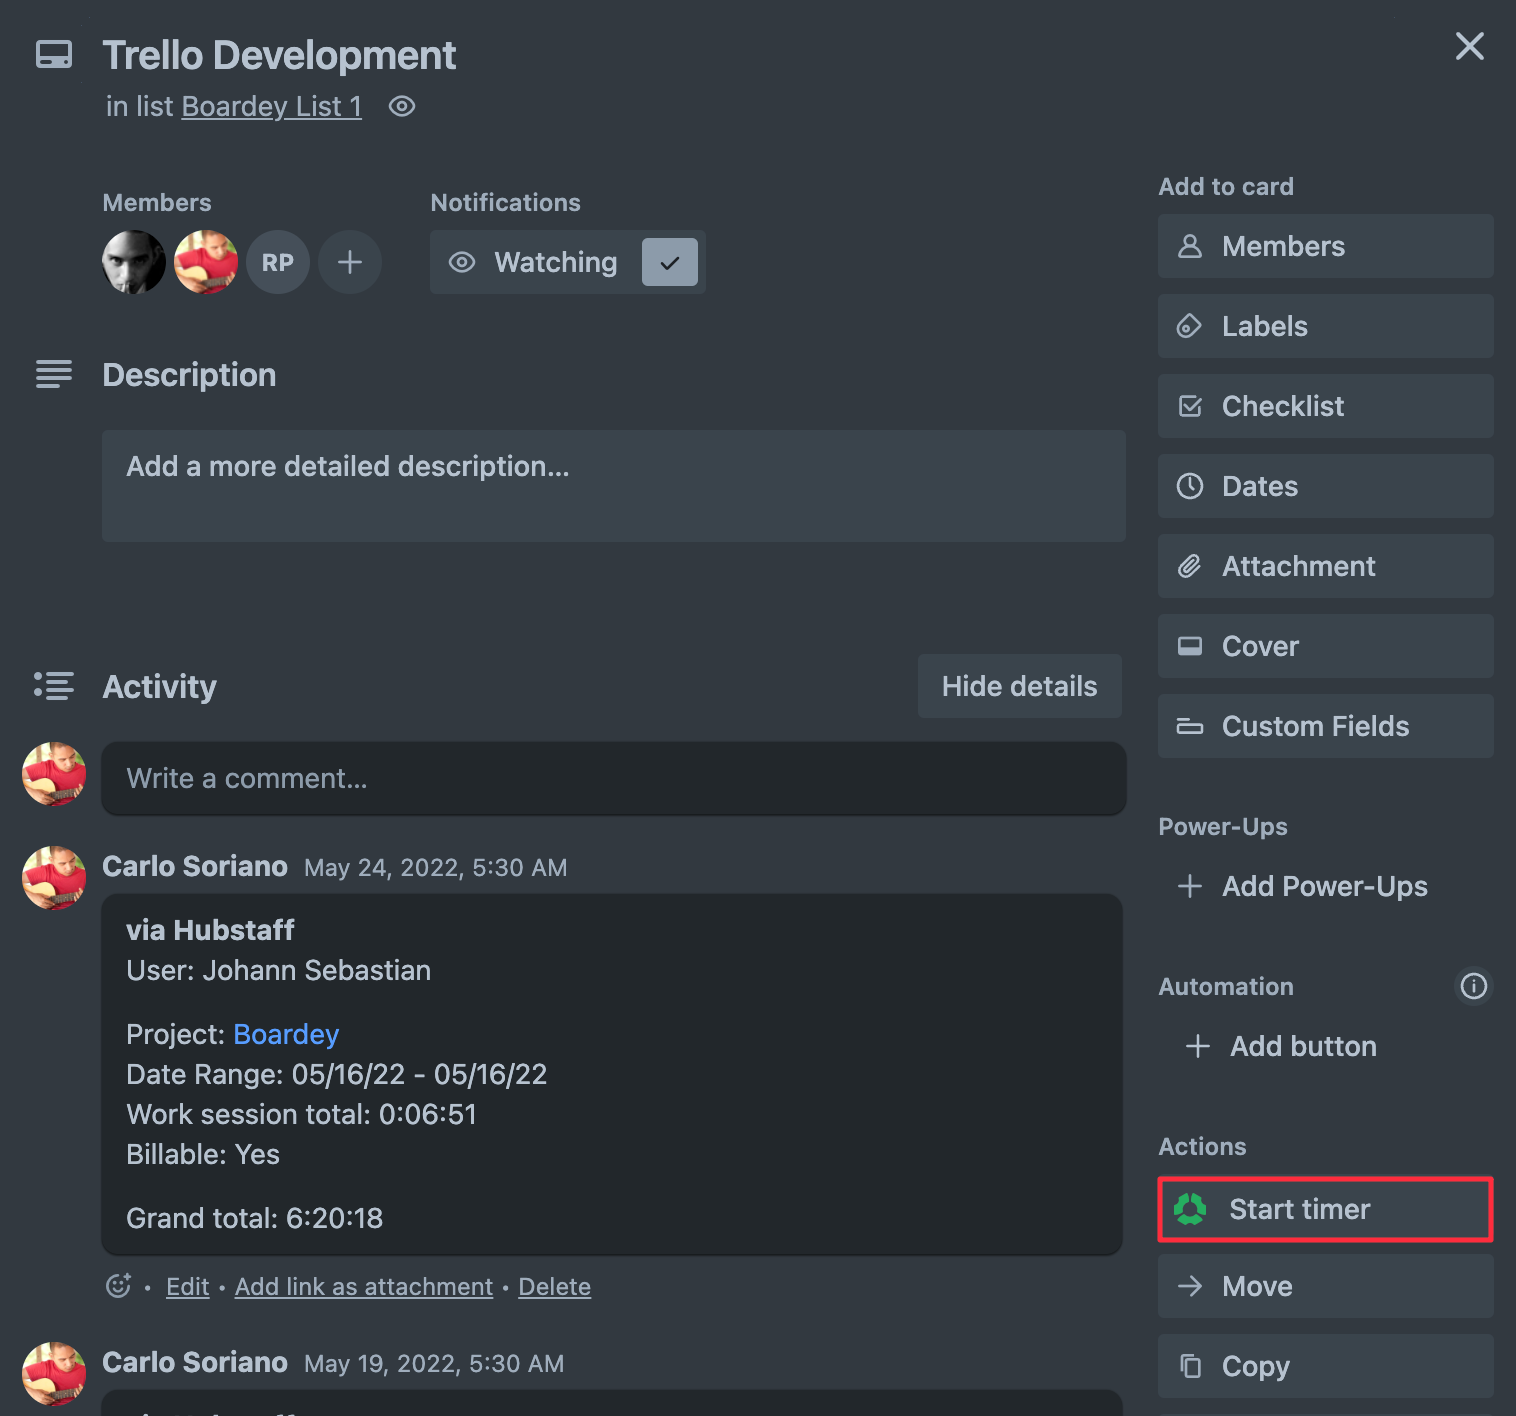Open Members in Add to card
The height and width of the screenshot is (1416, 1516).
coord(1326,246)
